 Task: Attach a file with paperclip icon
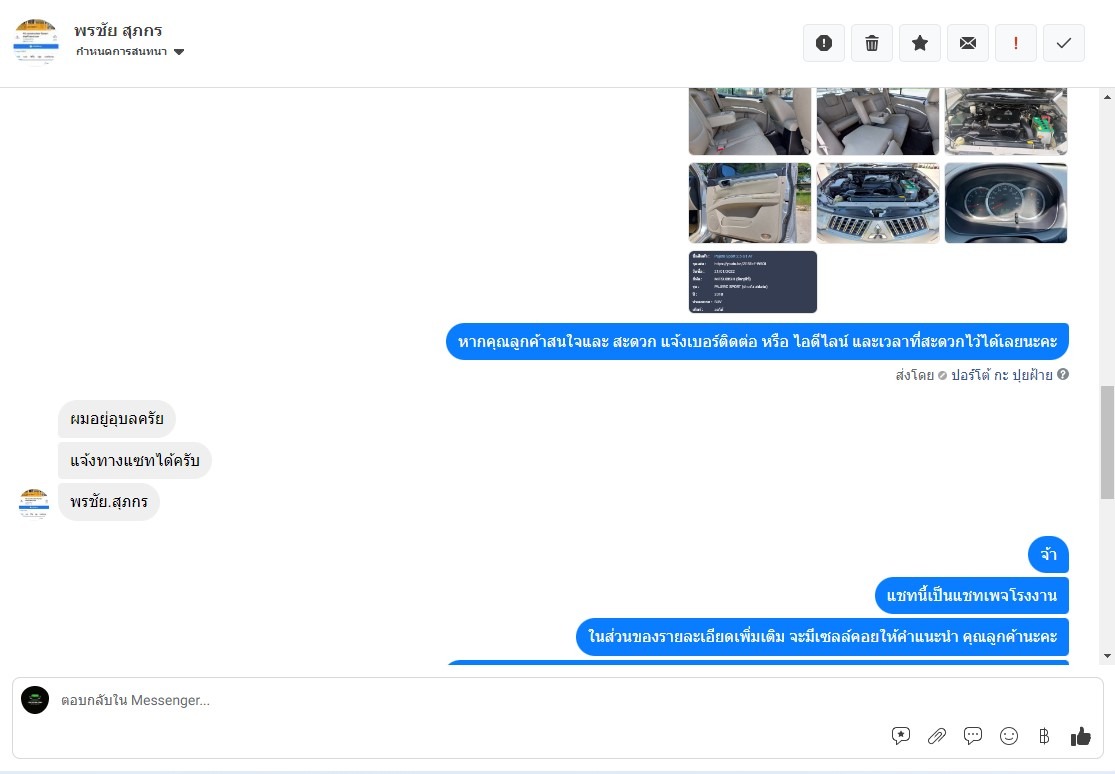point(937,736)
